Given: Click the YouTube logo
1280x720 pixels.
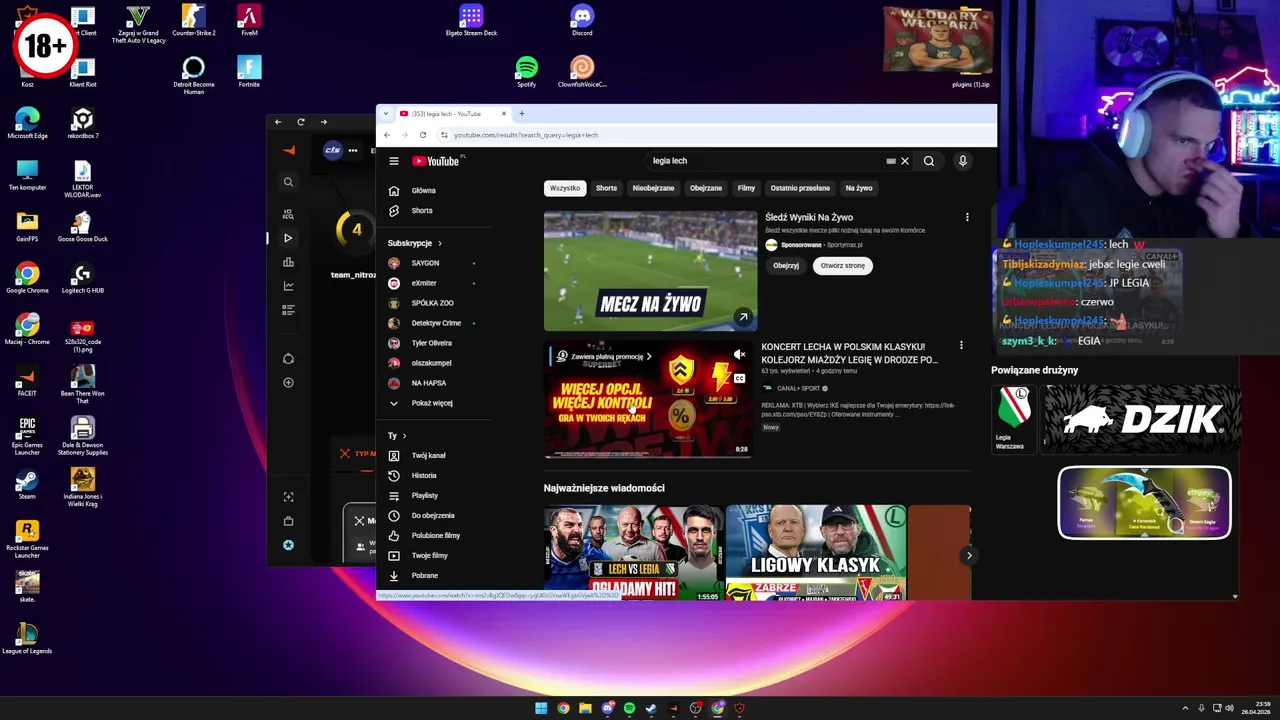Looking at the screenshot, I should pyautogui.click(x=436, y=161).
